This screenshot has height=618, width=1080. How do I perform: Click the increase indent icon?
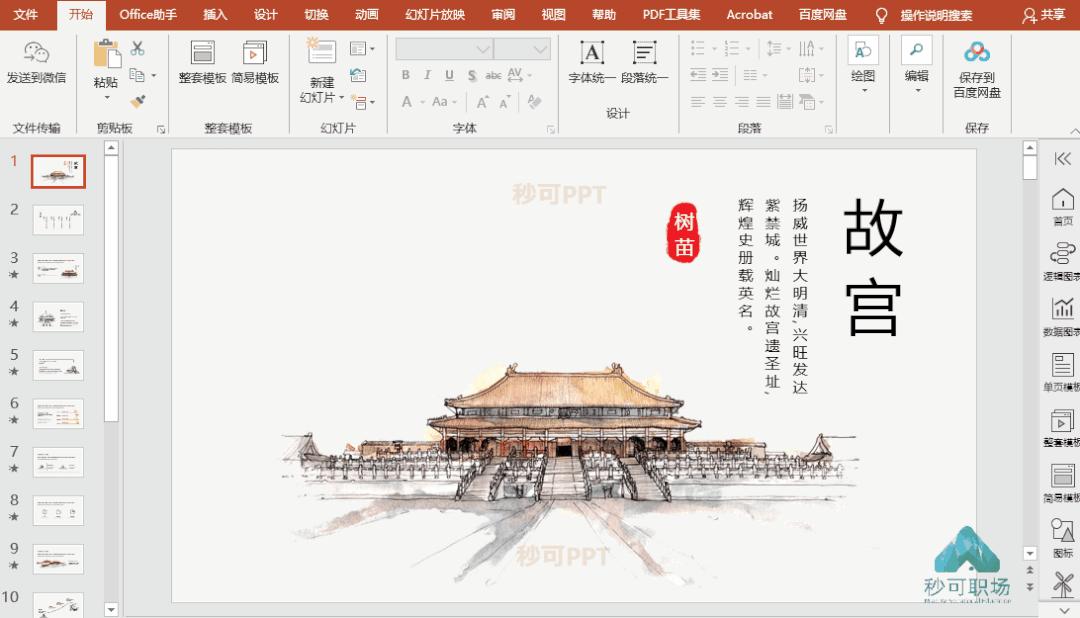click(x=720, y=75)
